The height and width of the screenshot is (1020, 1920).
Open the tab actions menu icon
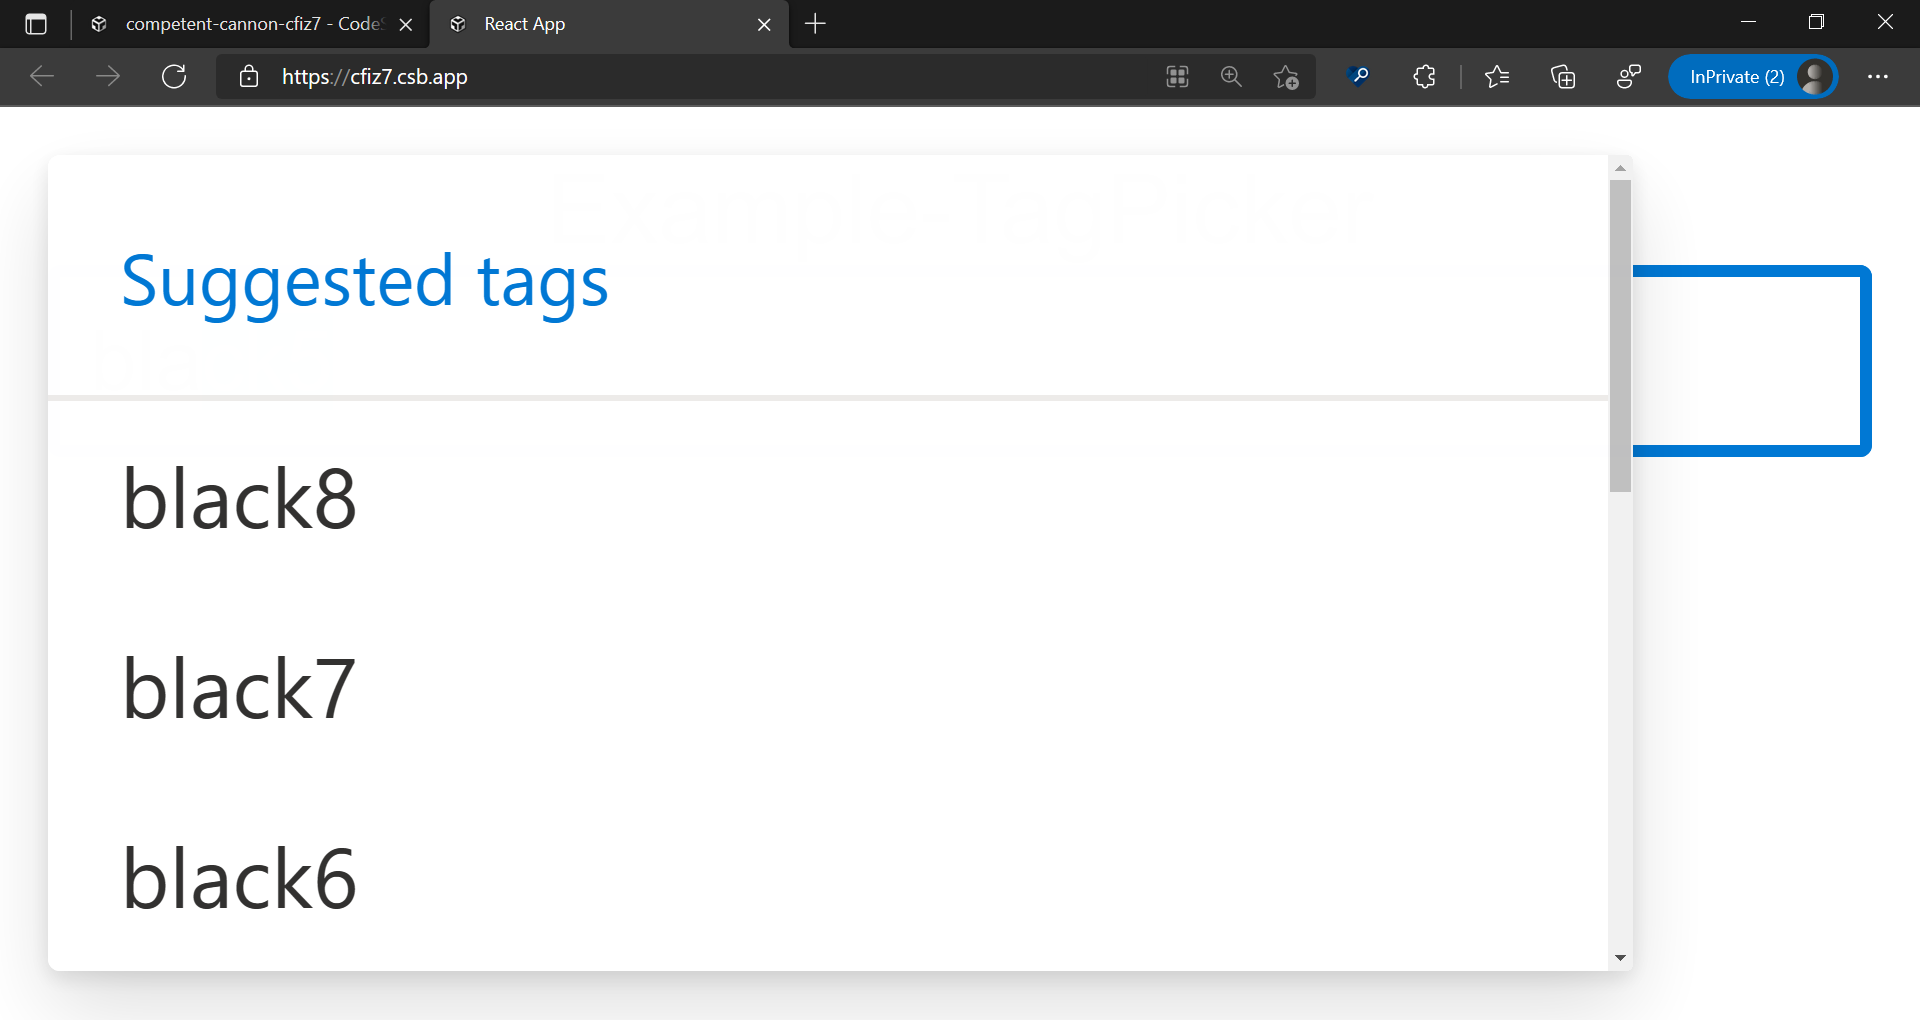(36, 24)
